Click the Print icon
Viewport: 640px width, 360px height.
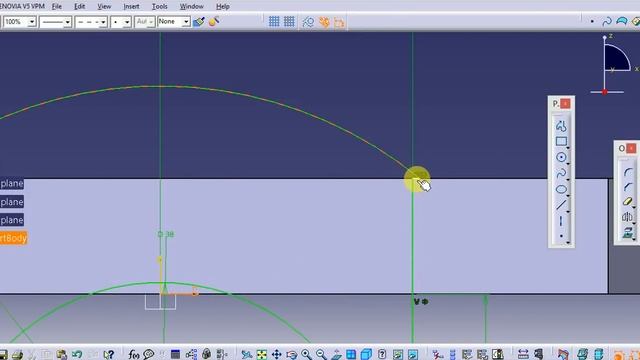17,354
